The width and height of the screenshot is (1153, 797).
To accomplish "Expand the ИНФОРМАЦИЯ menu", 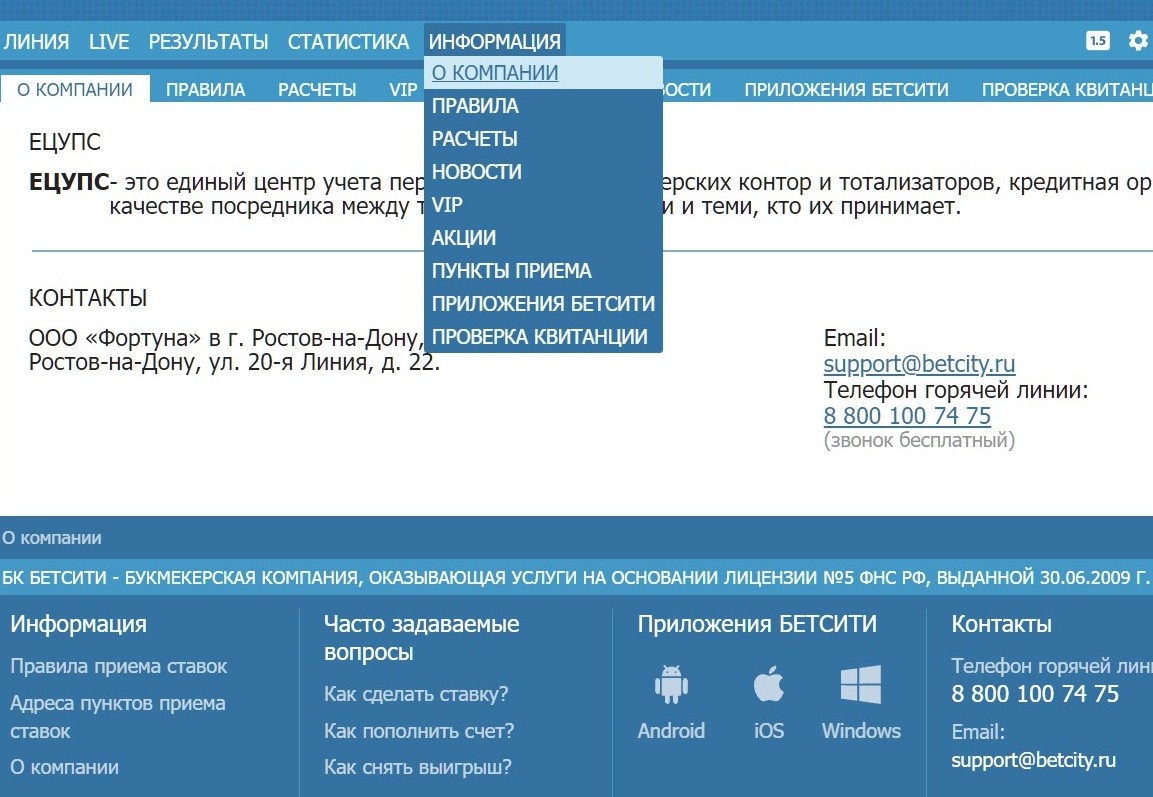I will [494, 41].
